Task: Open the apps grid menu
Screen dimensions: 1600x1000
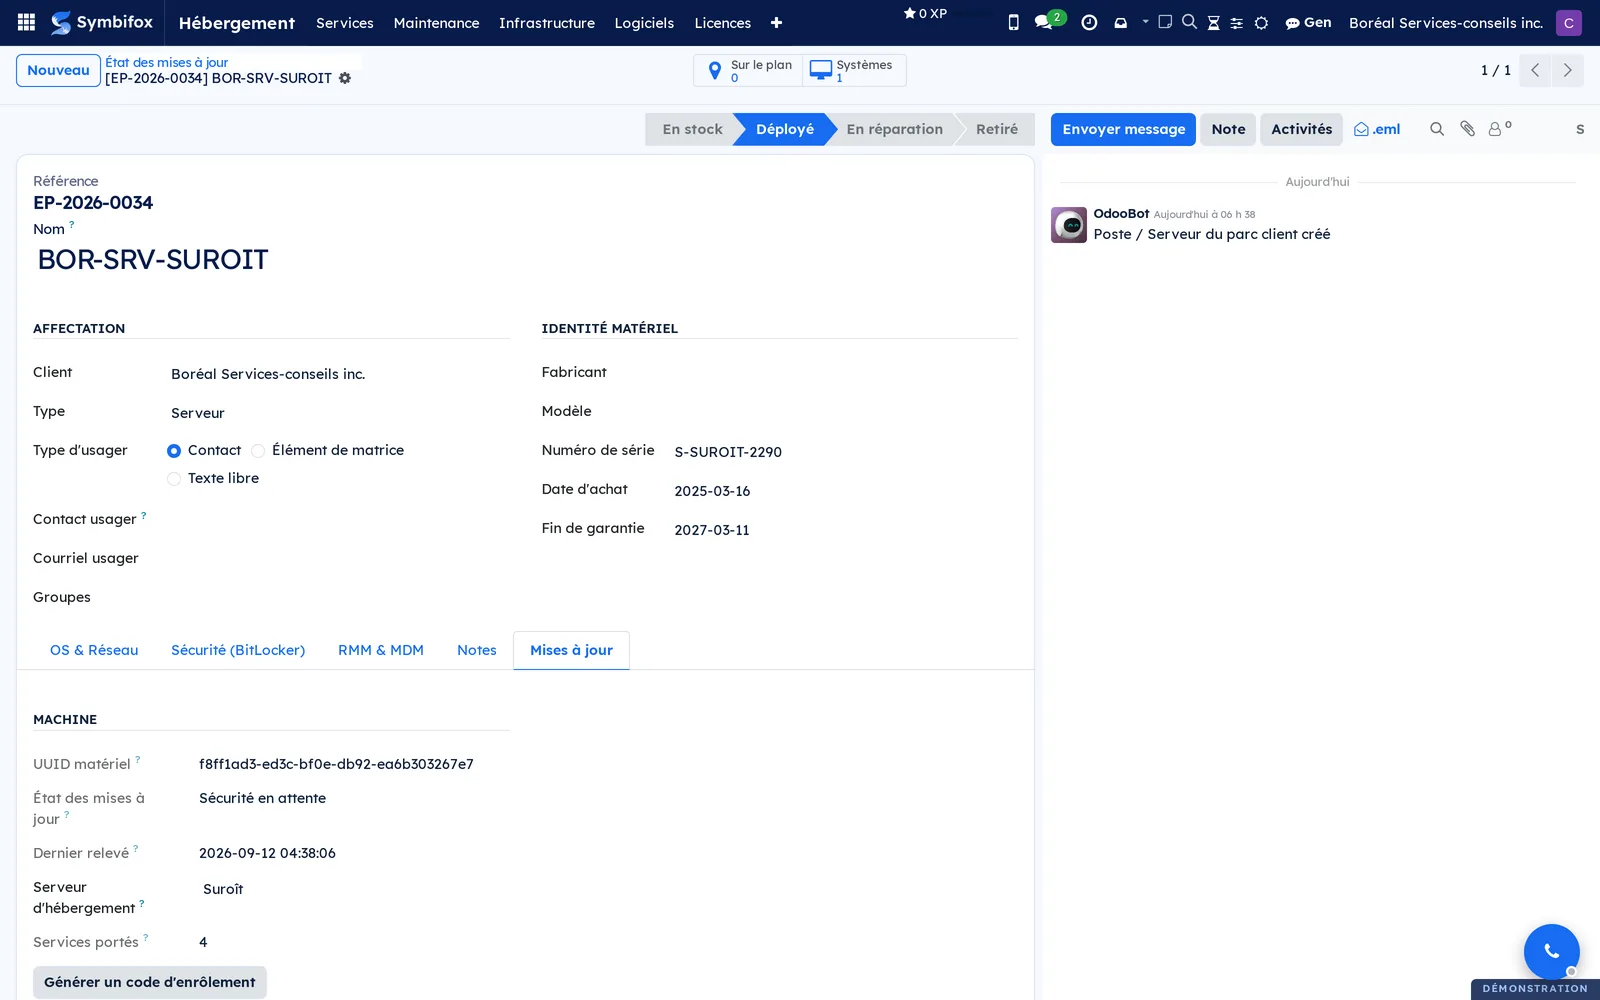Action: 27,22
